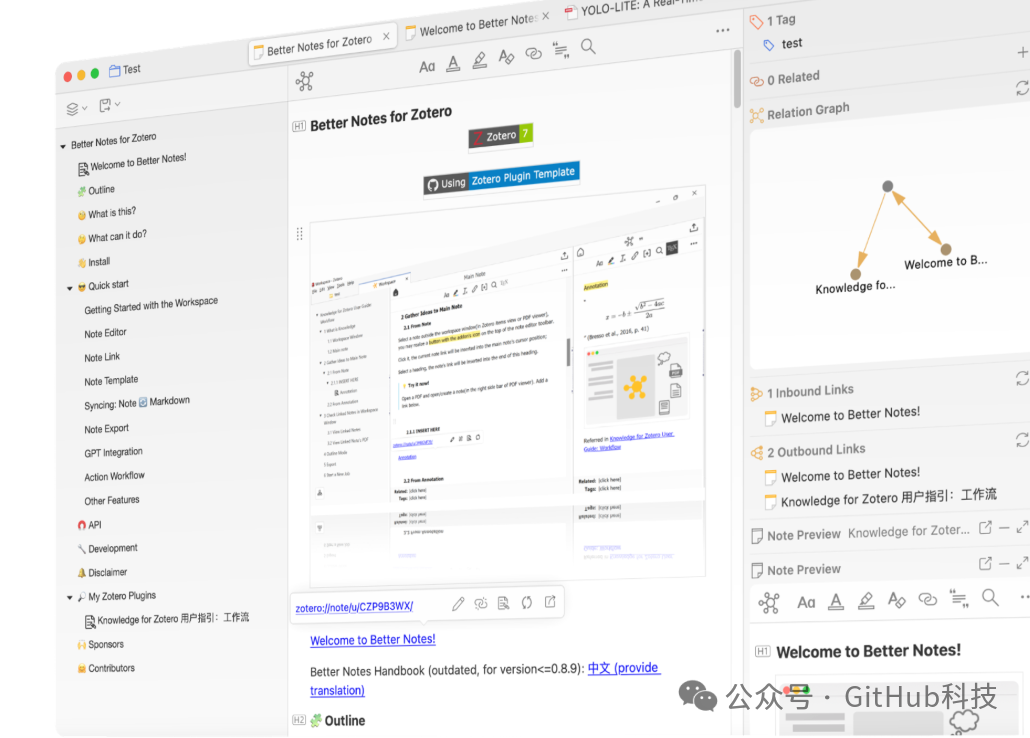The image size is (1030, 738).
Task: Open Knowledge for Zotero preview in new window
Action: coord(985,528)
